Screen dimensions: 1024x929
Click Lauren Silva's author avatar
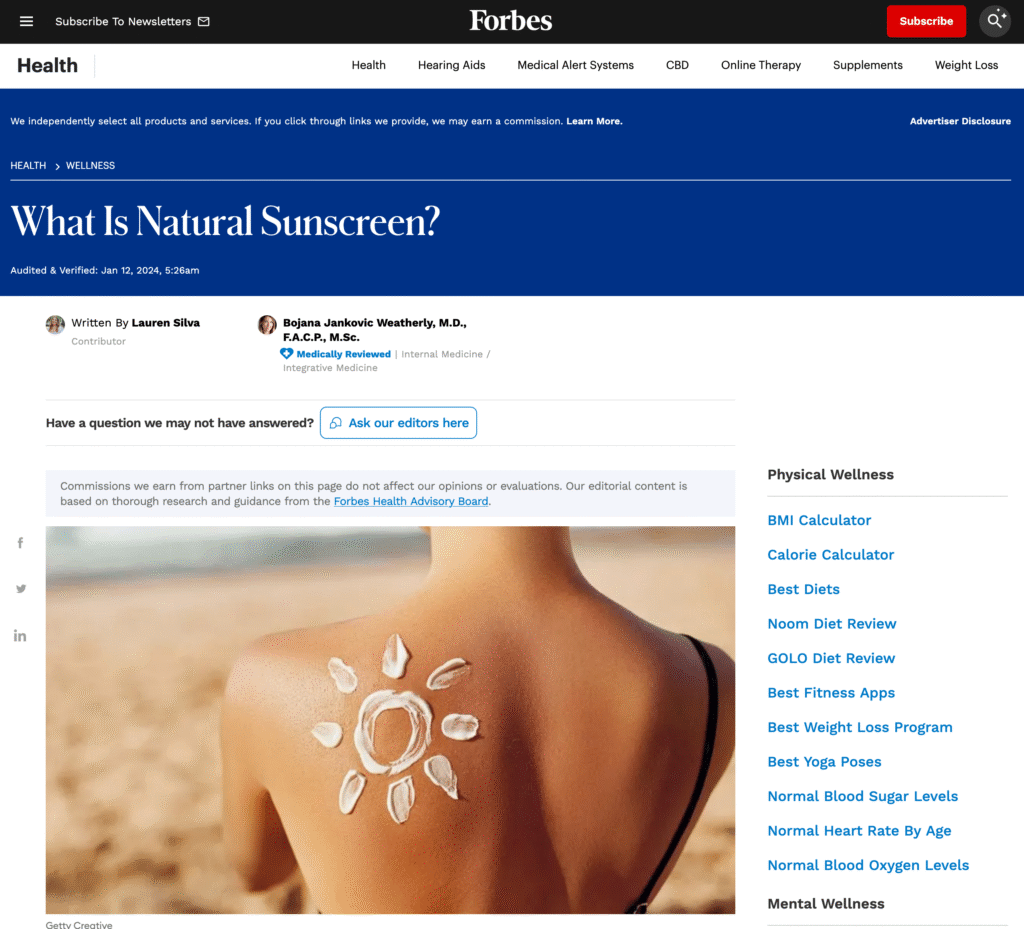[x=56, y=324]
